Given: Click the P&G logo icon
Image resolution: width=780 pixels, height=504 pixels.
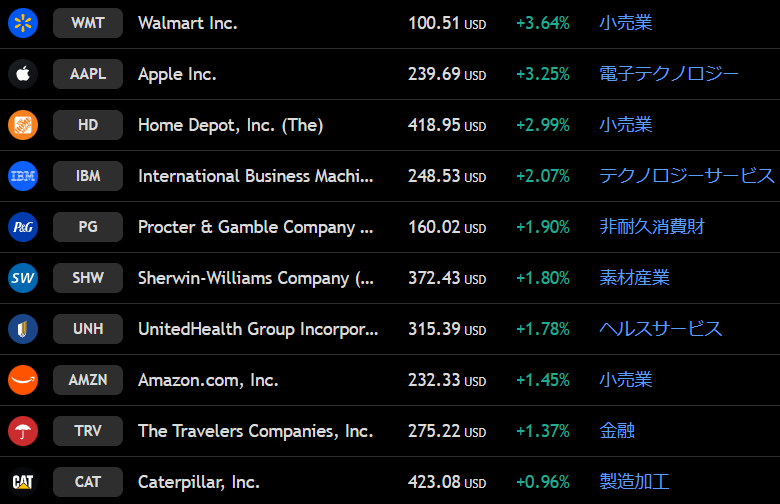Looking at the screenshot, I should point(23,227).
